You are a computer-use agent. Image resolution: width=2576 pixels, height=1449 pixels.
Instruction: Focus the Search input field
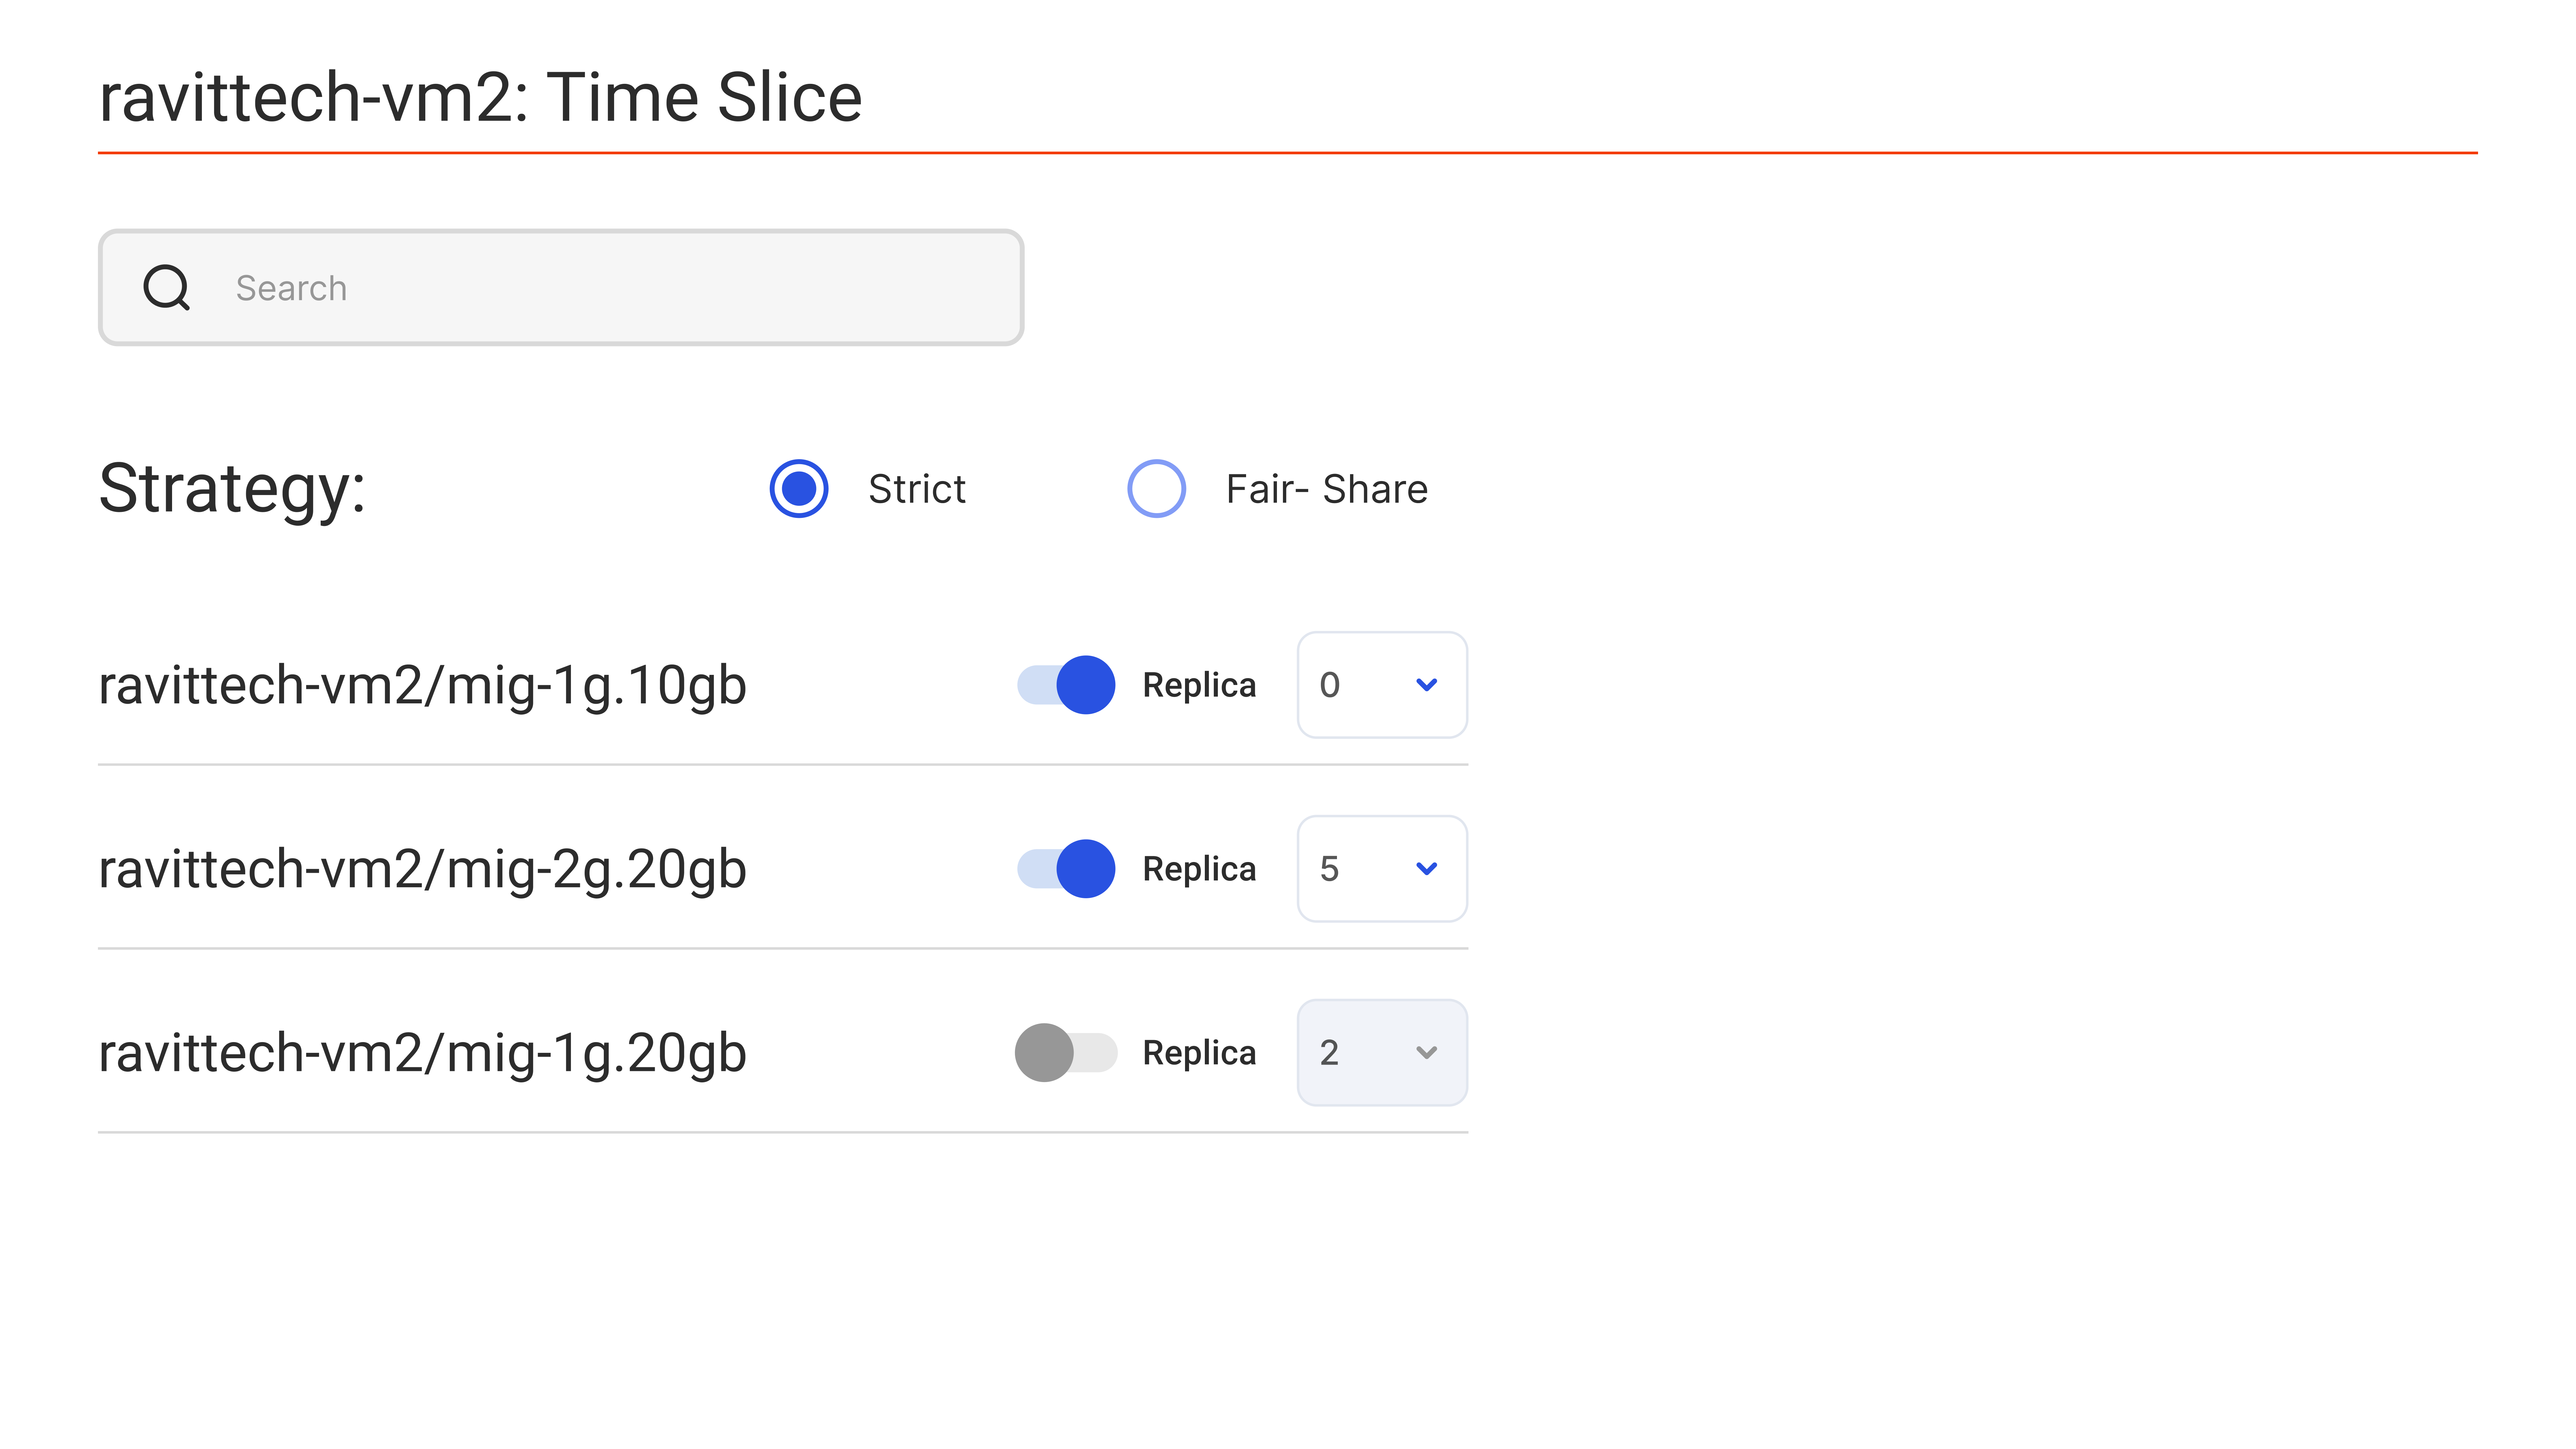coord(561,288)
